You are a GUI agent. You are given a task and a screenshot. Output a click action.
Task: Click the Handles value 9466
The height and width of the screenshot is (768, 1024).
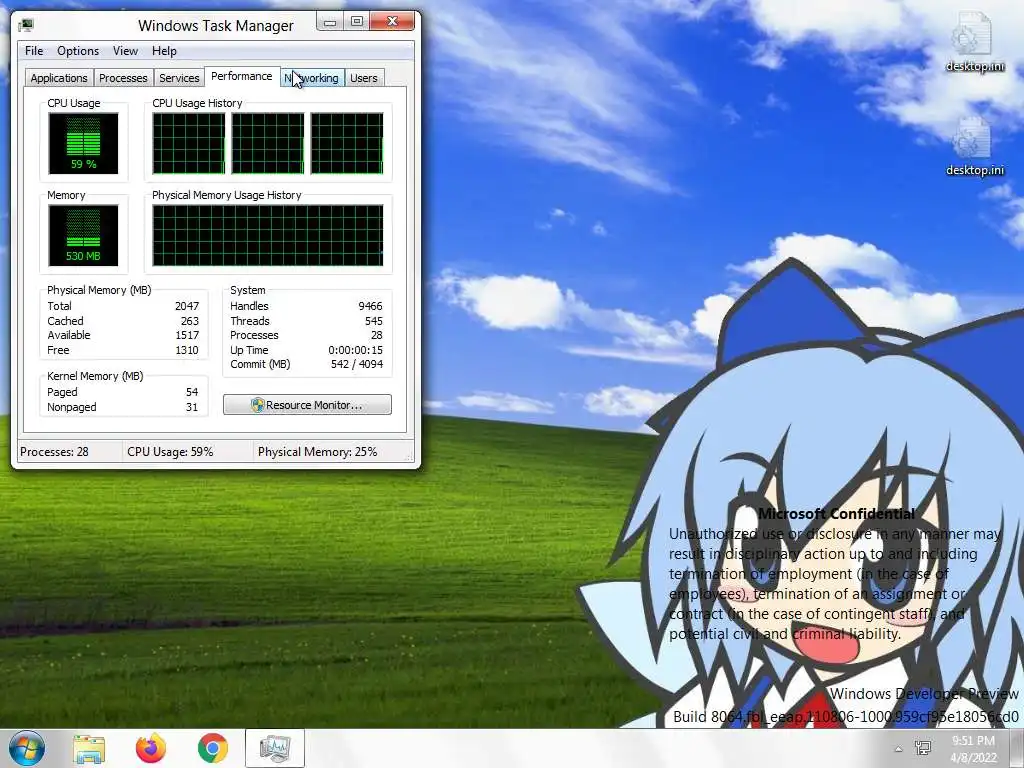[x=370, y=306]
